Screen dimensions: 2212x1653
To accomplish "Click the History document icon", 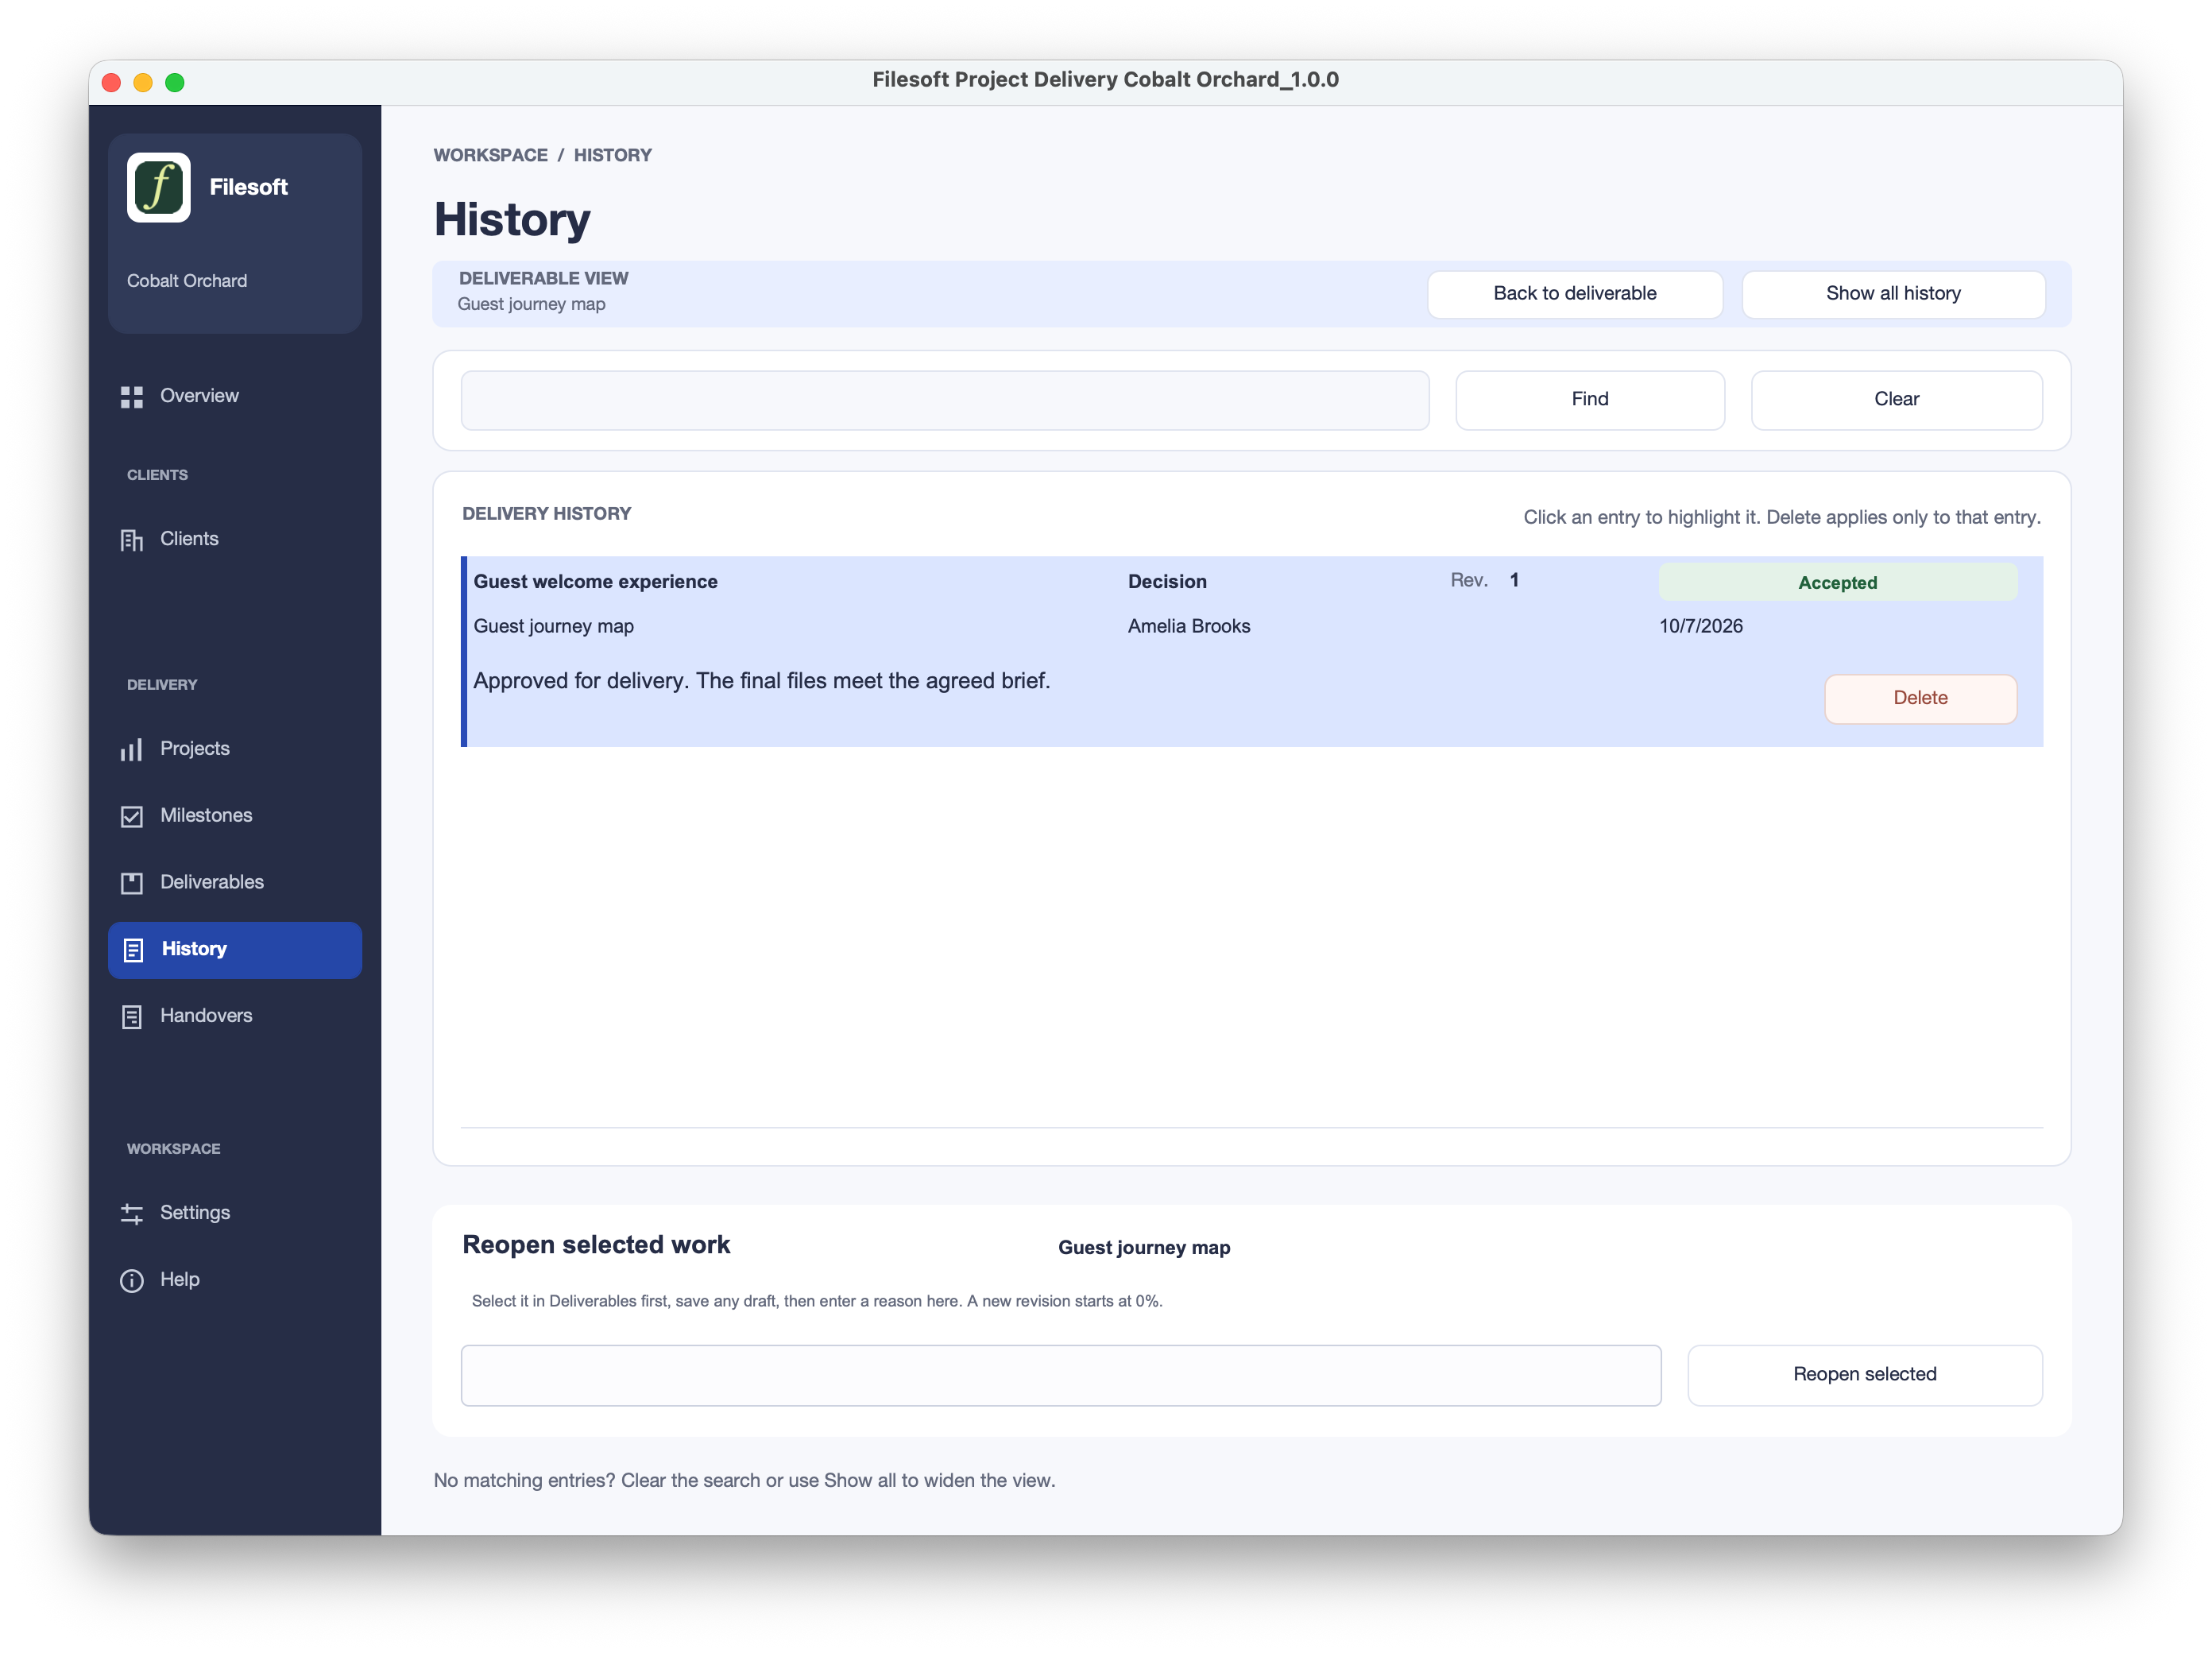I will pos(133,950).
